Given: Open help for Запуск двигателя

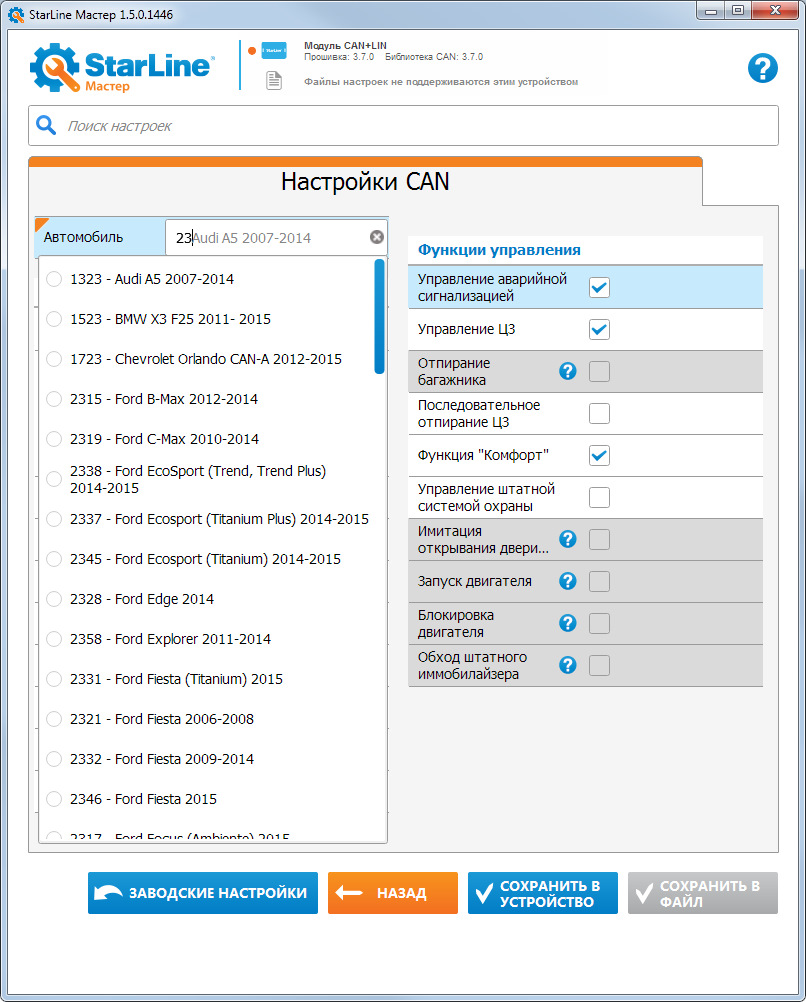Looking at the screenshot, I should (568, 581).
